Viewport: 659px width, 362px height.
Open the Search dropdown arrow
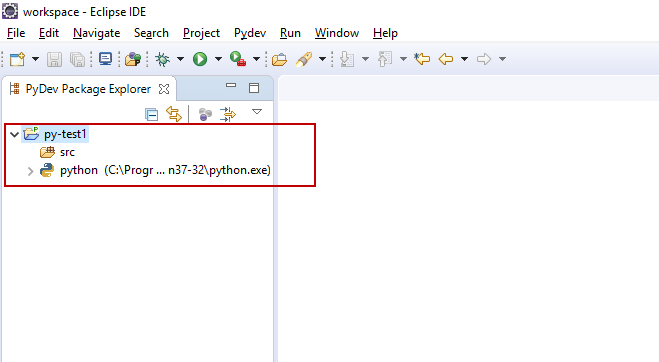tap(322, 59)
